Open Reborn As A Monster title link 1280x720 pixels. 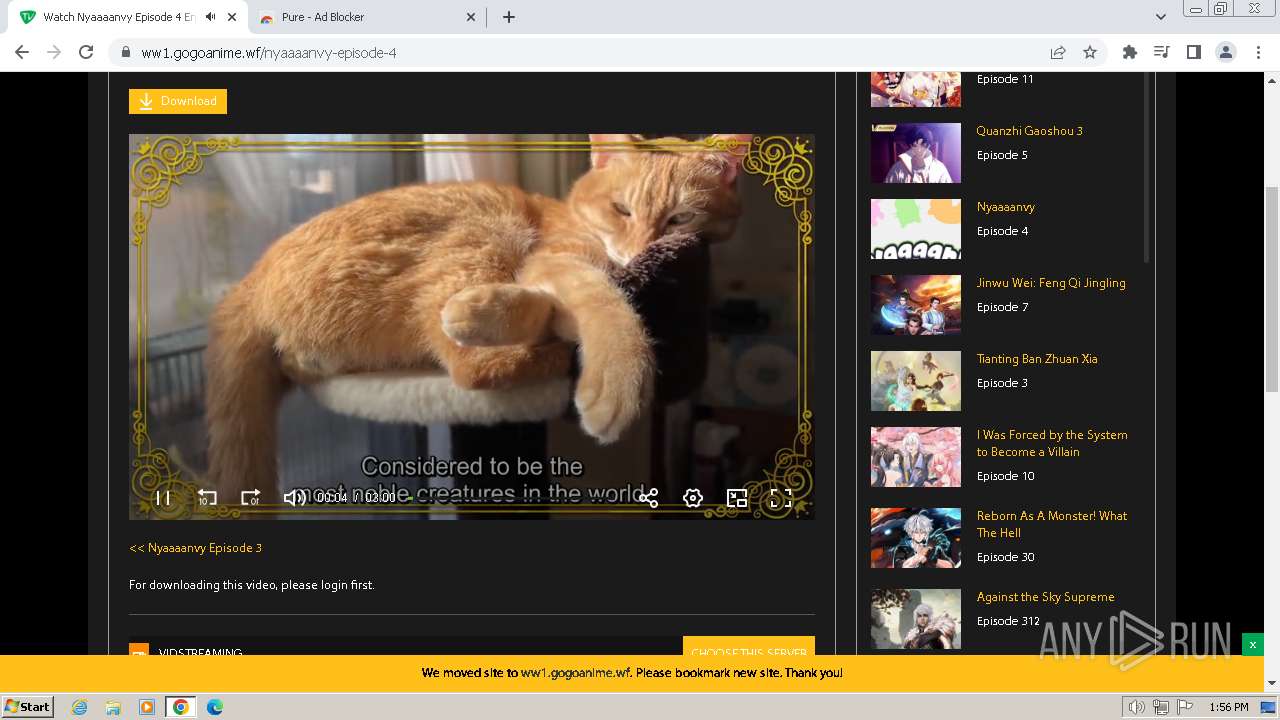1052,524
